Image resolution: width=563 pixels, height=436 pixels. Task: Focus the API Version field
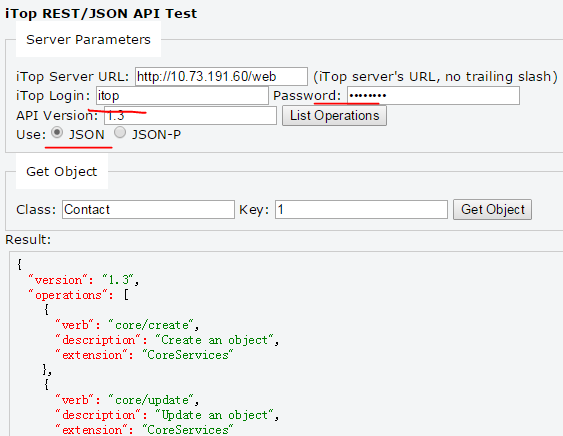(x=190, y=116)
